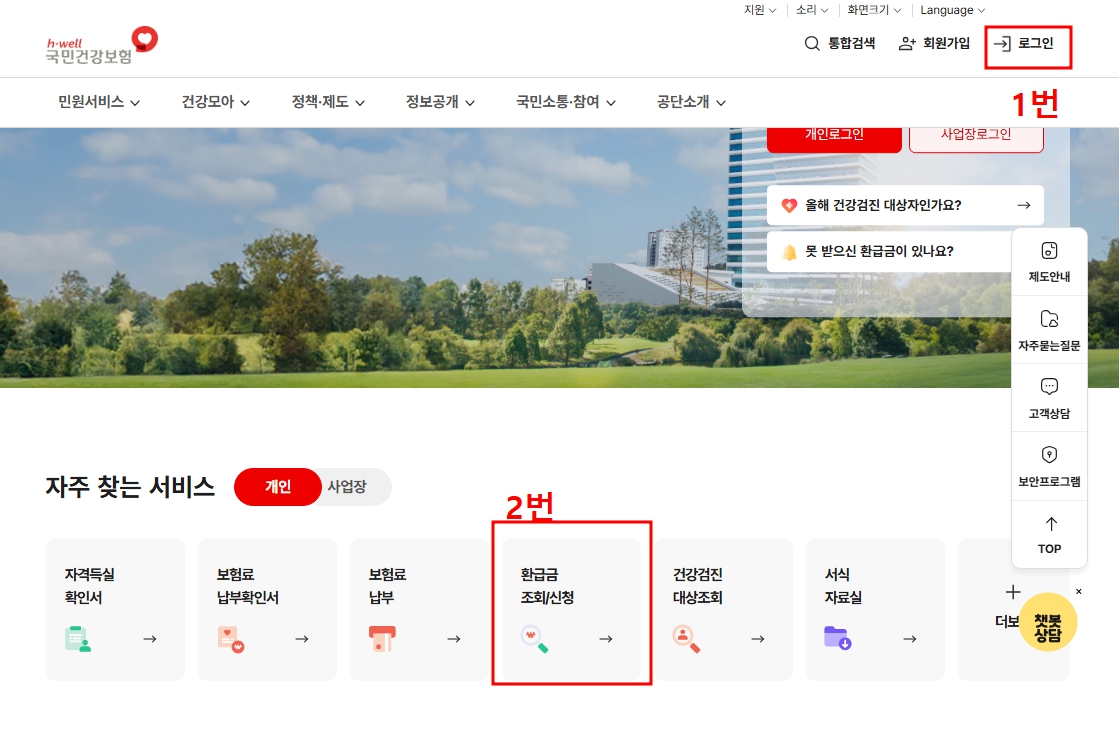
Task: Expand the 공단소개 menu
Action: pyautogui.click(x=692, y=102)
